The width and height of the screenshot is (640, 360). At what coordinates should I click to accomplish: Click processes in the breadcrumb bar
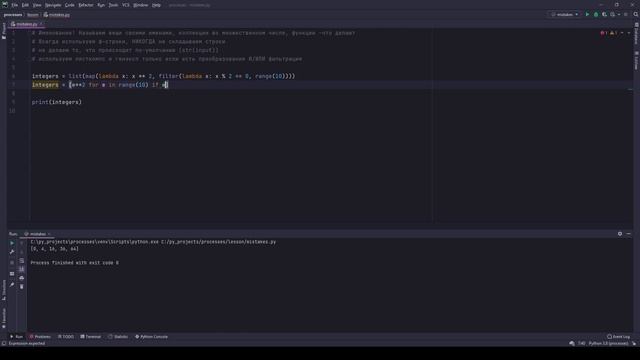click(x=13, y=15)
